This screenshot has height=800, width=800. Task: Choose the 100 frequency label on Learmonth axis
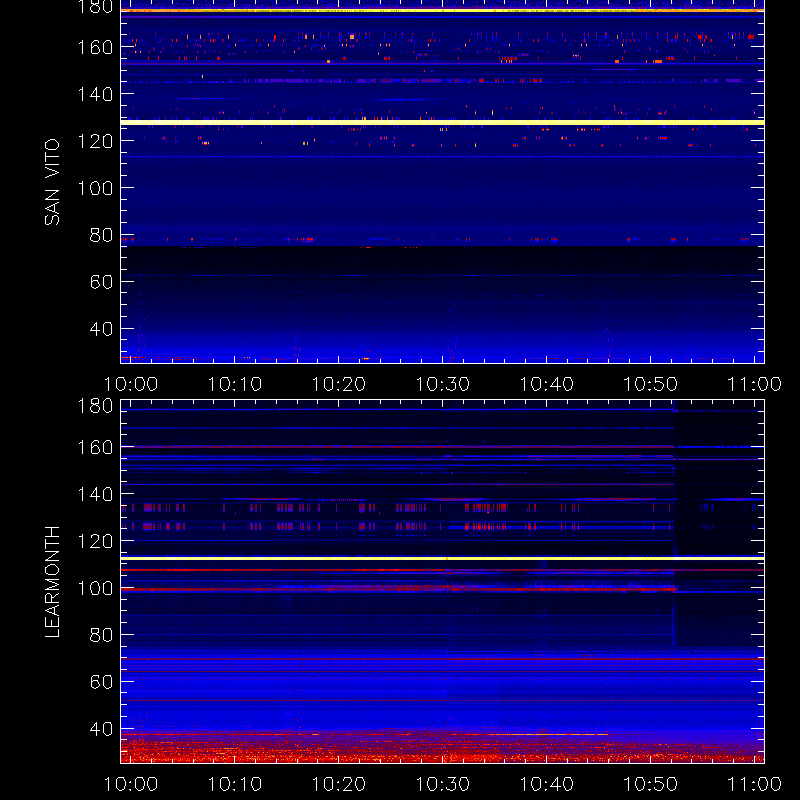pos(95,588)
